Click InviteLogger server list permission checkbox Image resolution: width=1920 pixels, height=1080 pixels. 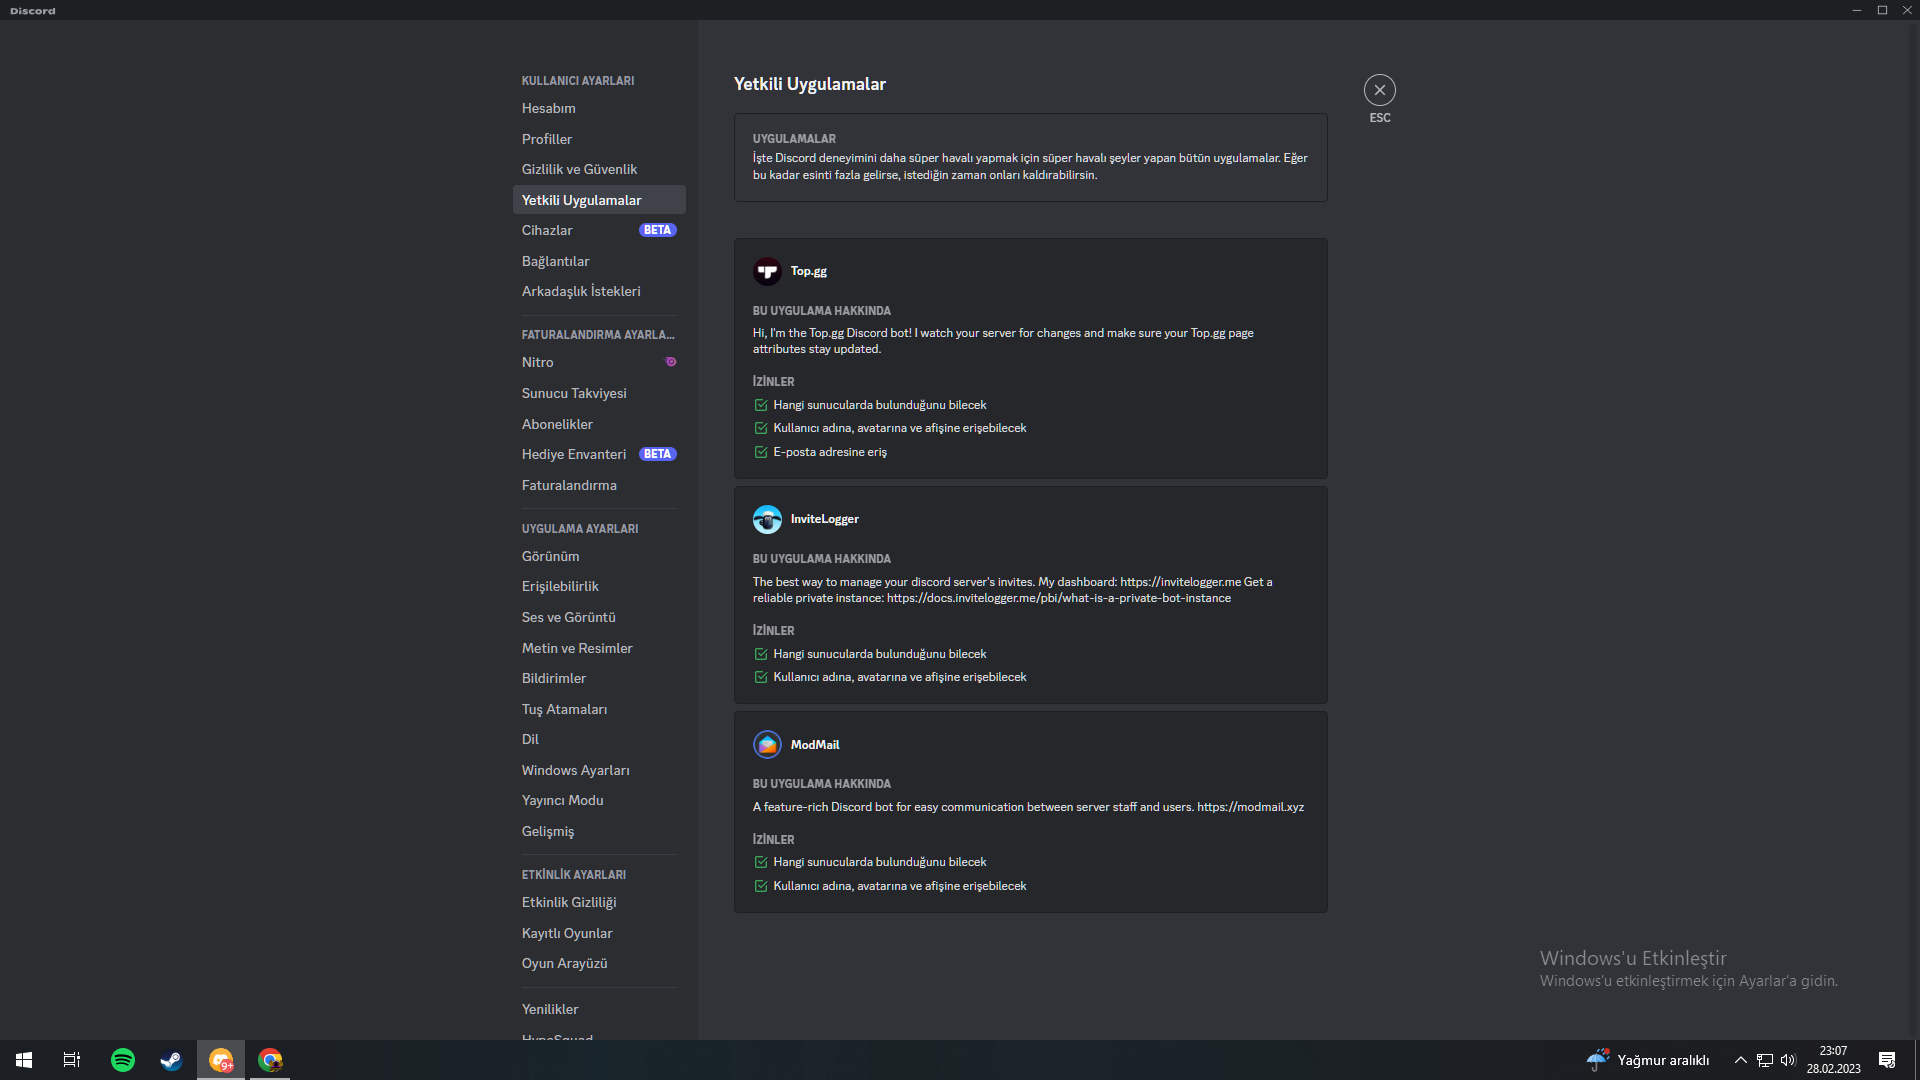(761, 654)
